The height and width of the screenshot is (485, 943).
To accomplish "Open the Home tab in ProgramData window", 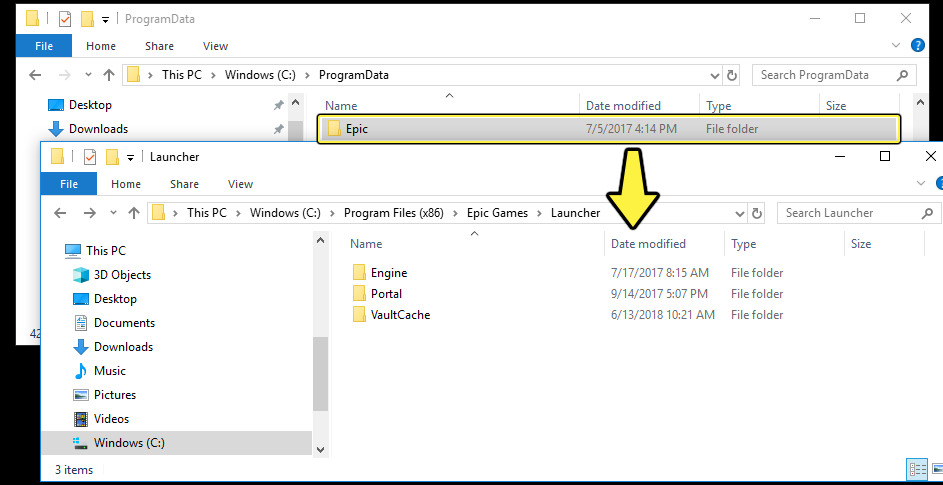I will 100,46.
